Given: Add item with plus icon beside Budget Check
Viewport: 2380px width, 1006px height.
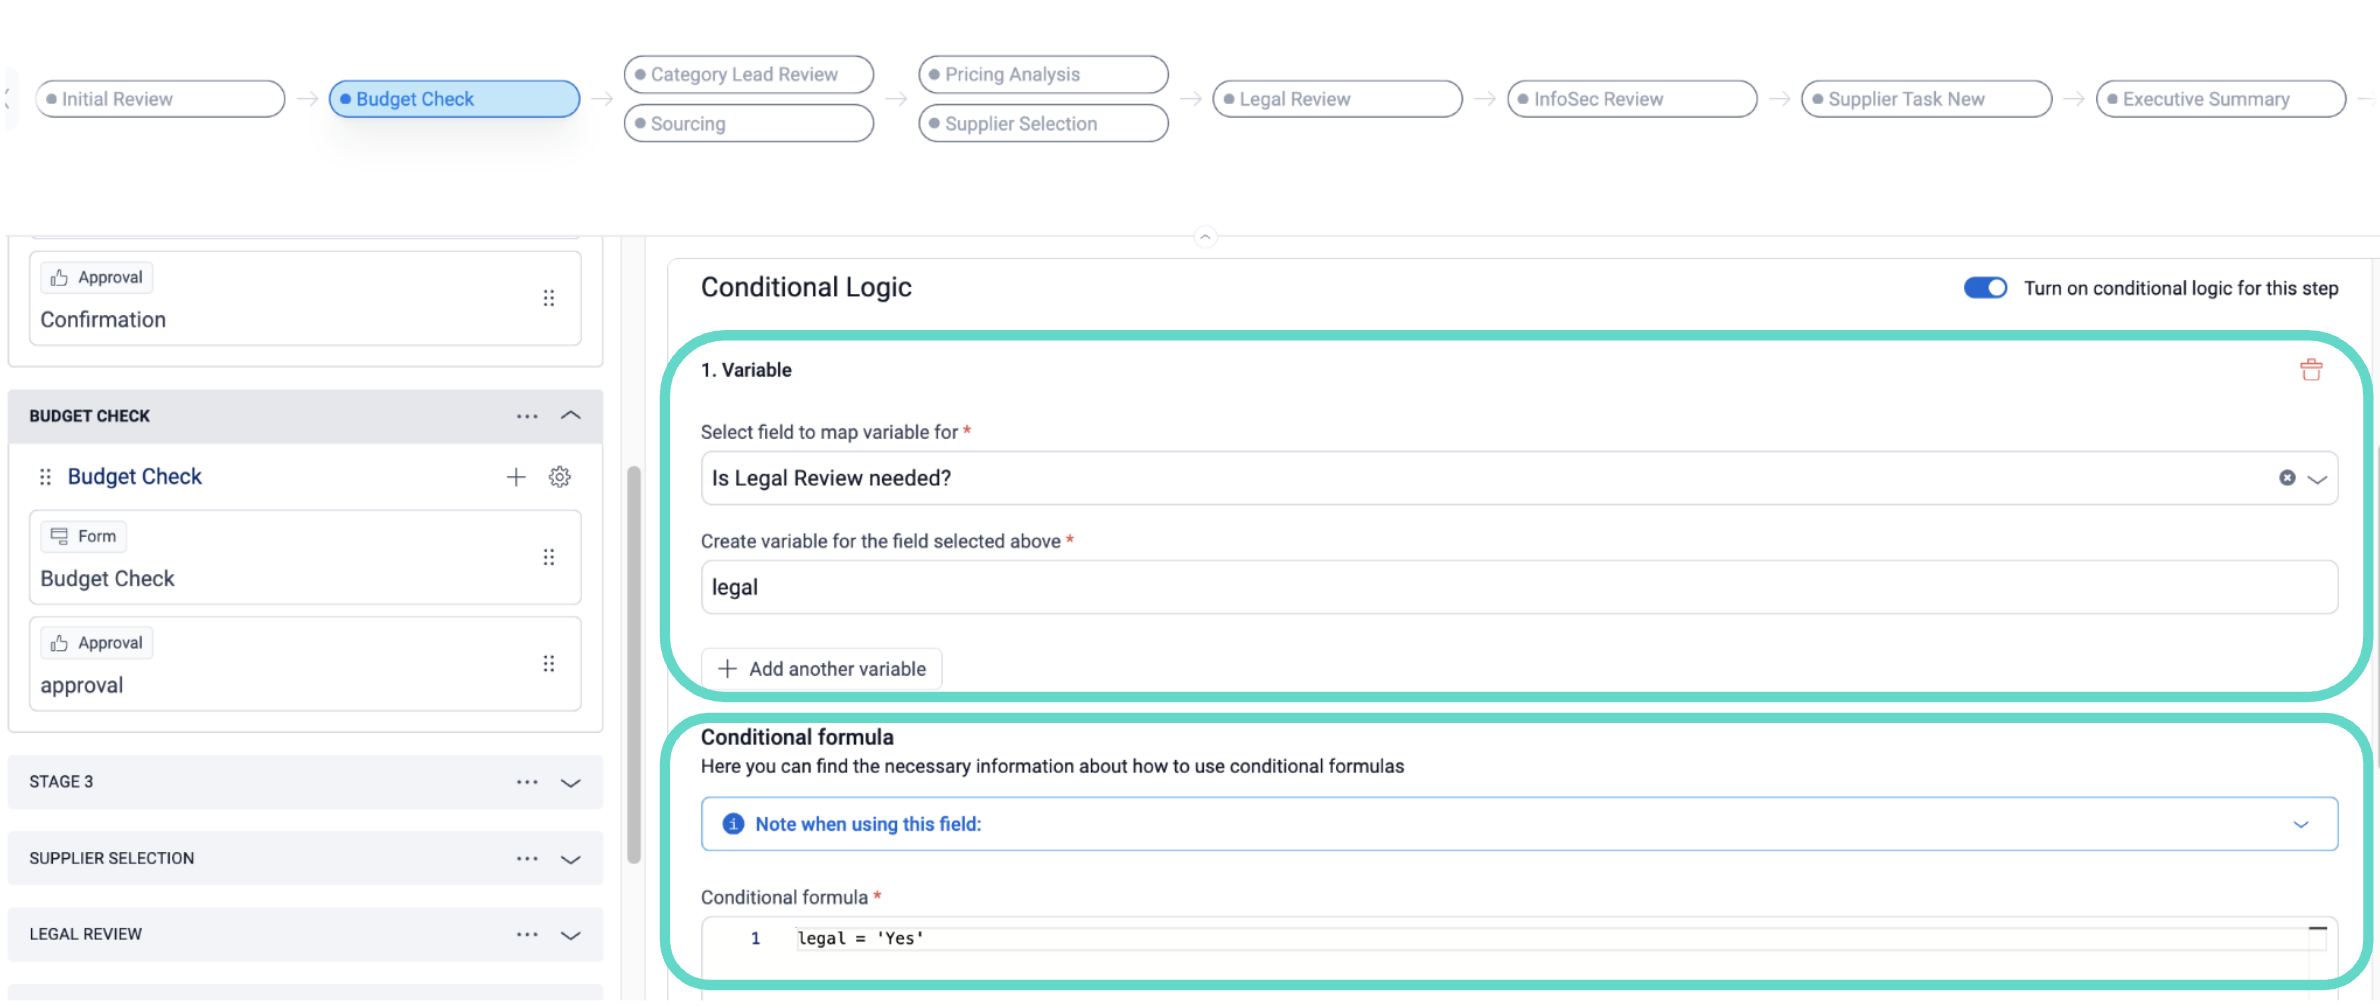Looking at the screenshot, I should (x=516, y=477).
